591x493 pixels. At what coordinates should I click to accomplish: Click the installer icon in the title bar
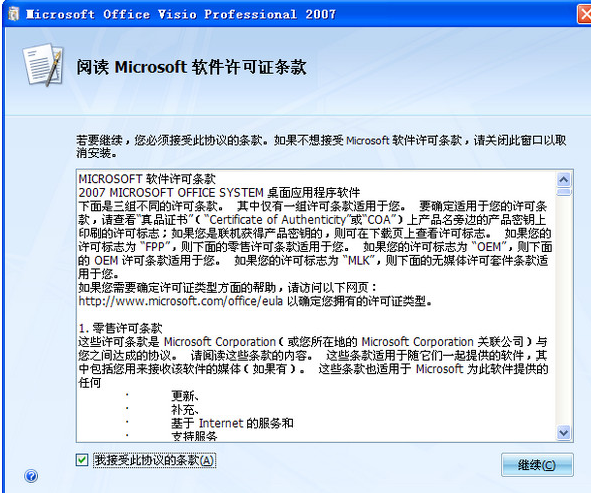pyautogui.click(x=14, y=14)
